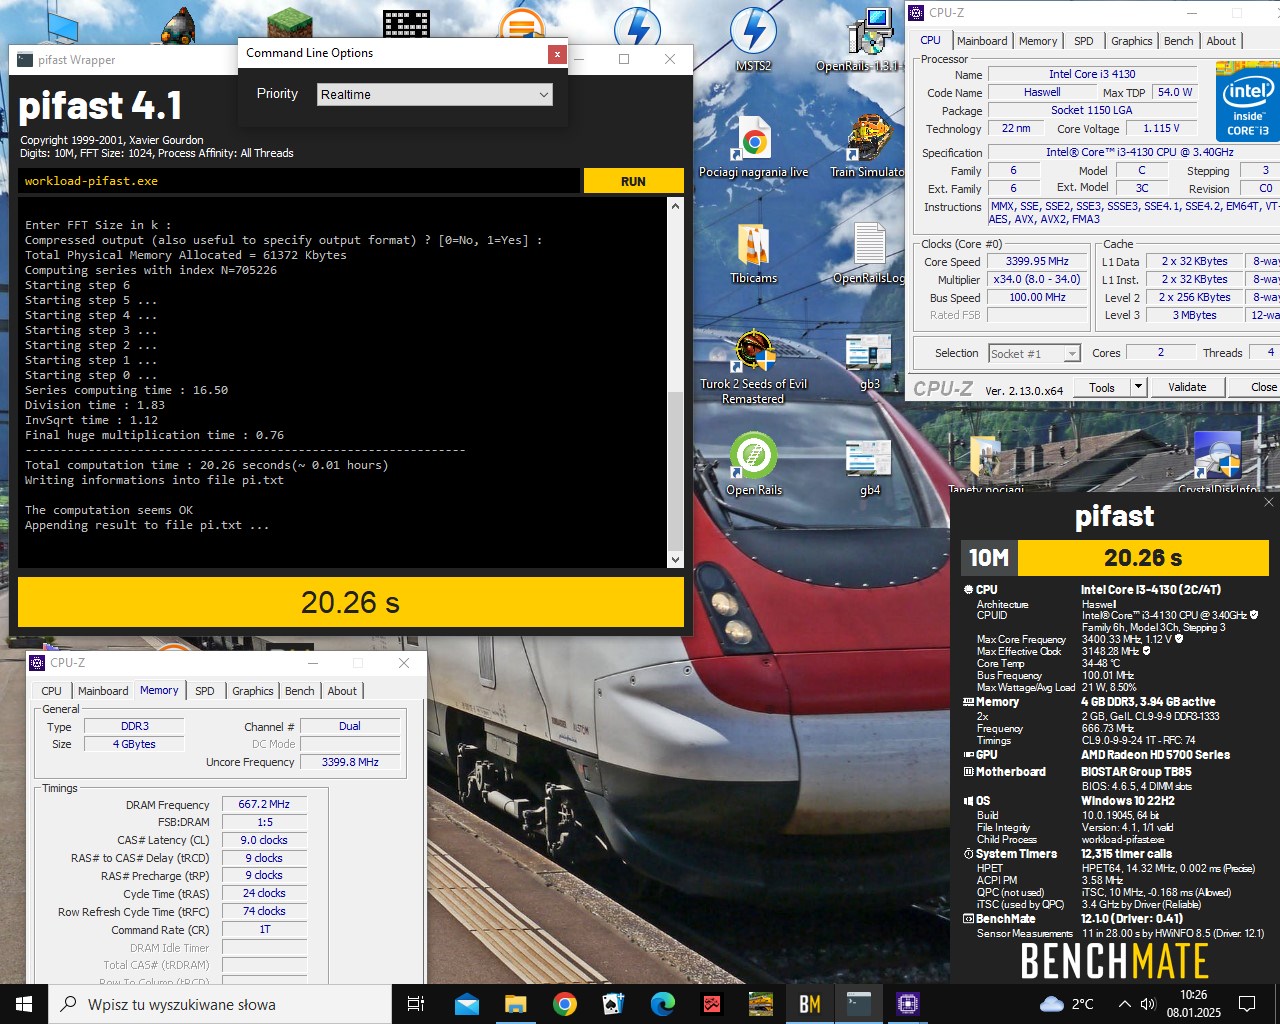Click the pifast console scrollbar up arrow
Image resolution: width=1280 pixels, height=1024 pixels.
676,206
